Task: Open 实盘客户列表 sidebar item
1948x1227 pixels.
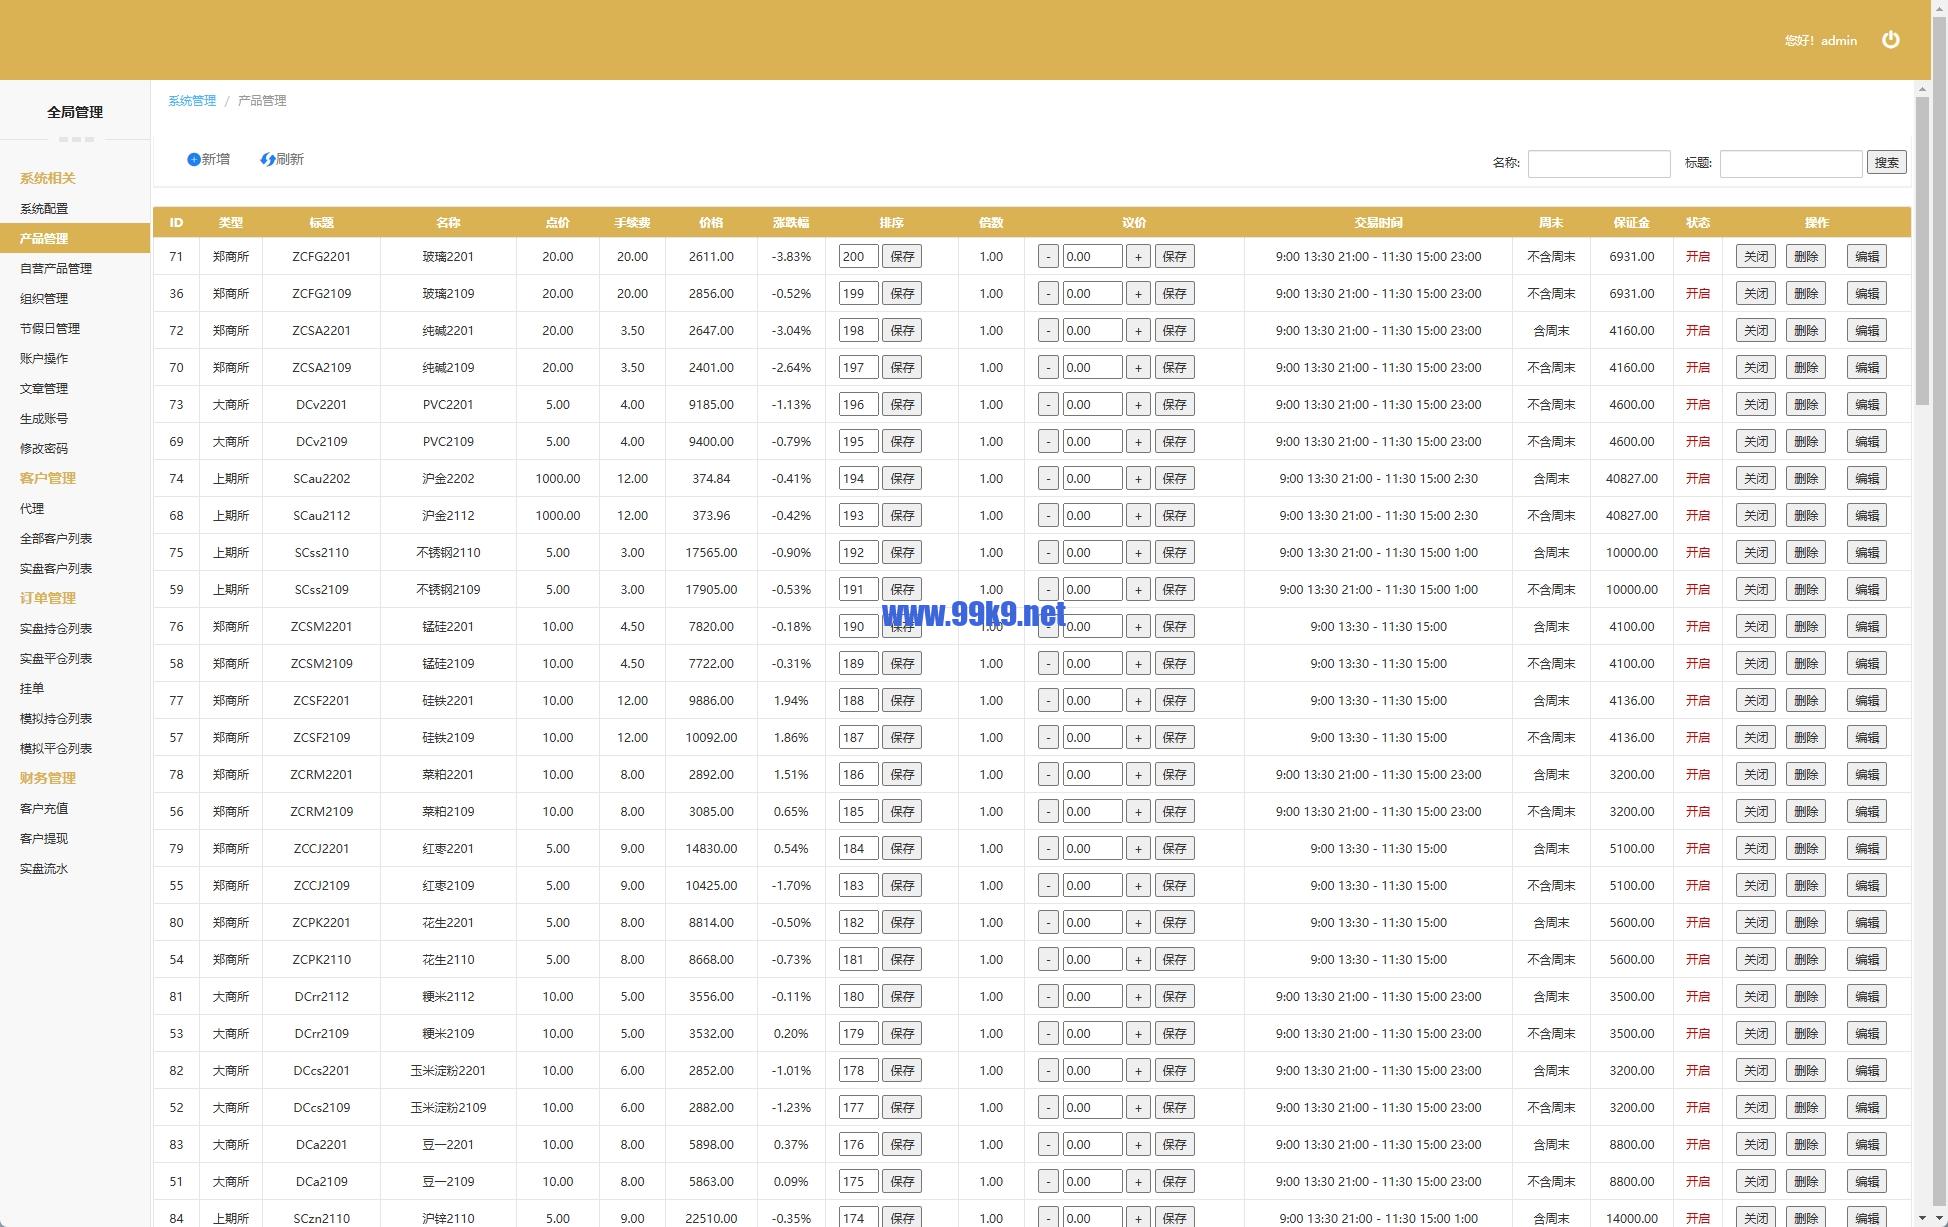Action: (56, 568)
